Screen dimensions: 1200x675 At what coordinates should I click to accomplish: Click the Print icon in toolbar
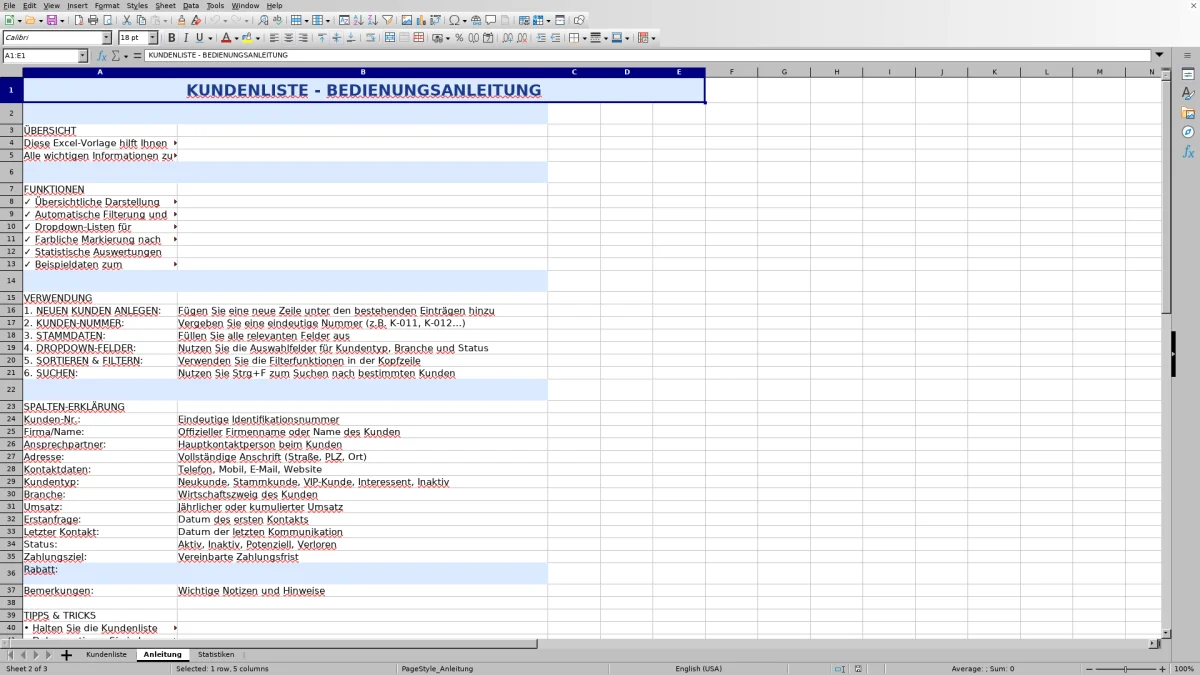pos(93,20)
